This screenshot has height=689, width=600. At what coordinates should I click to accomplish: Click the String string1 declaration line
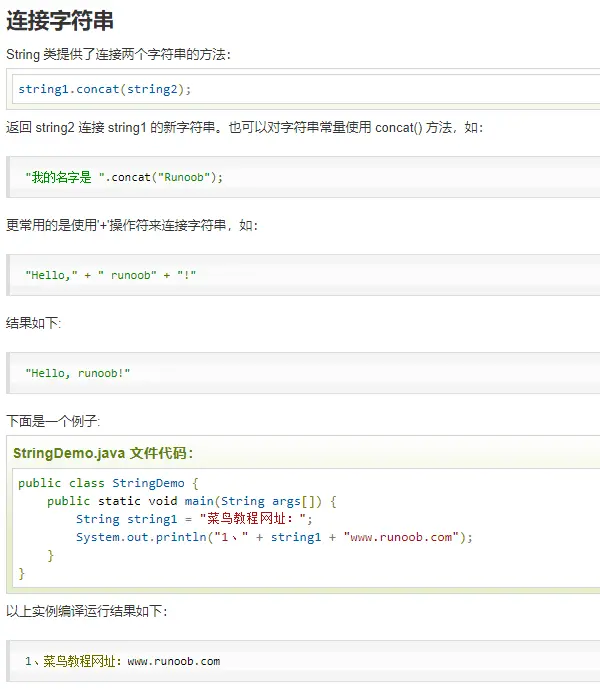194,519
